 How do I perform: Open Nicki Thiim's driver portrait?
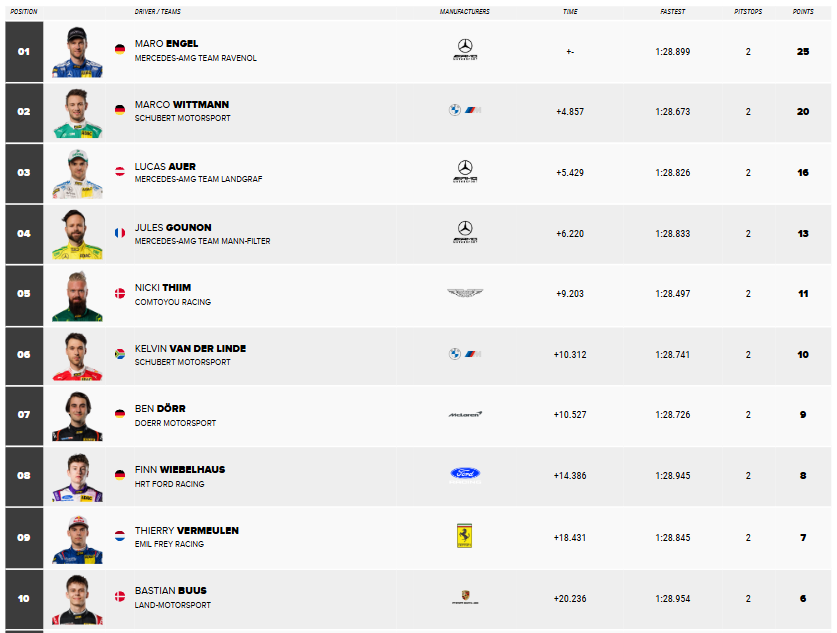coord(77,296)
